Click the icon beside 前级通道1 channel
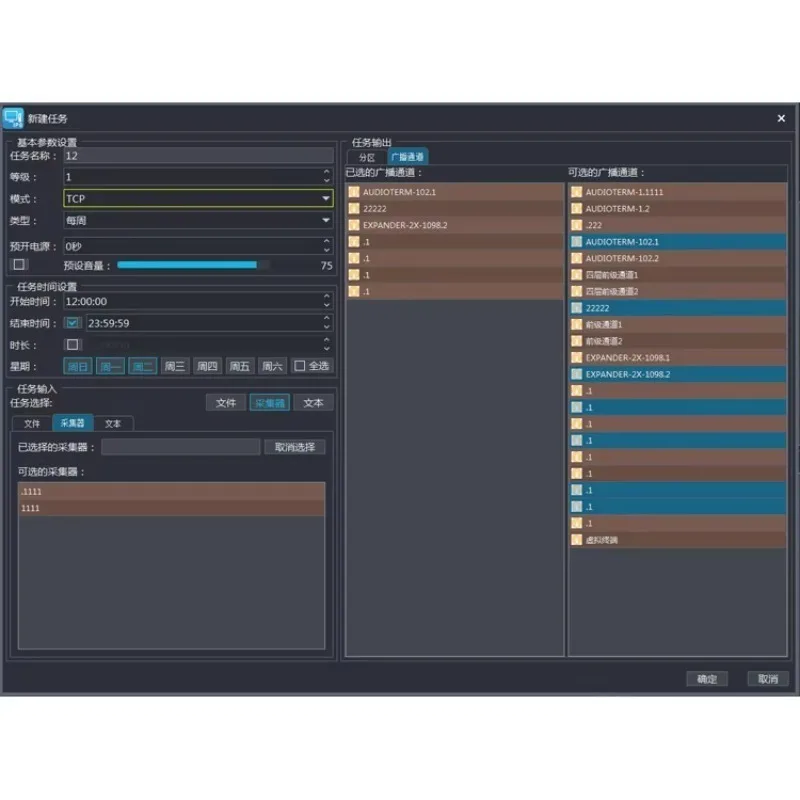Screen dimensions: 800x800 pos(577,324)
